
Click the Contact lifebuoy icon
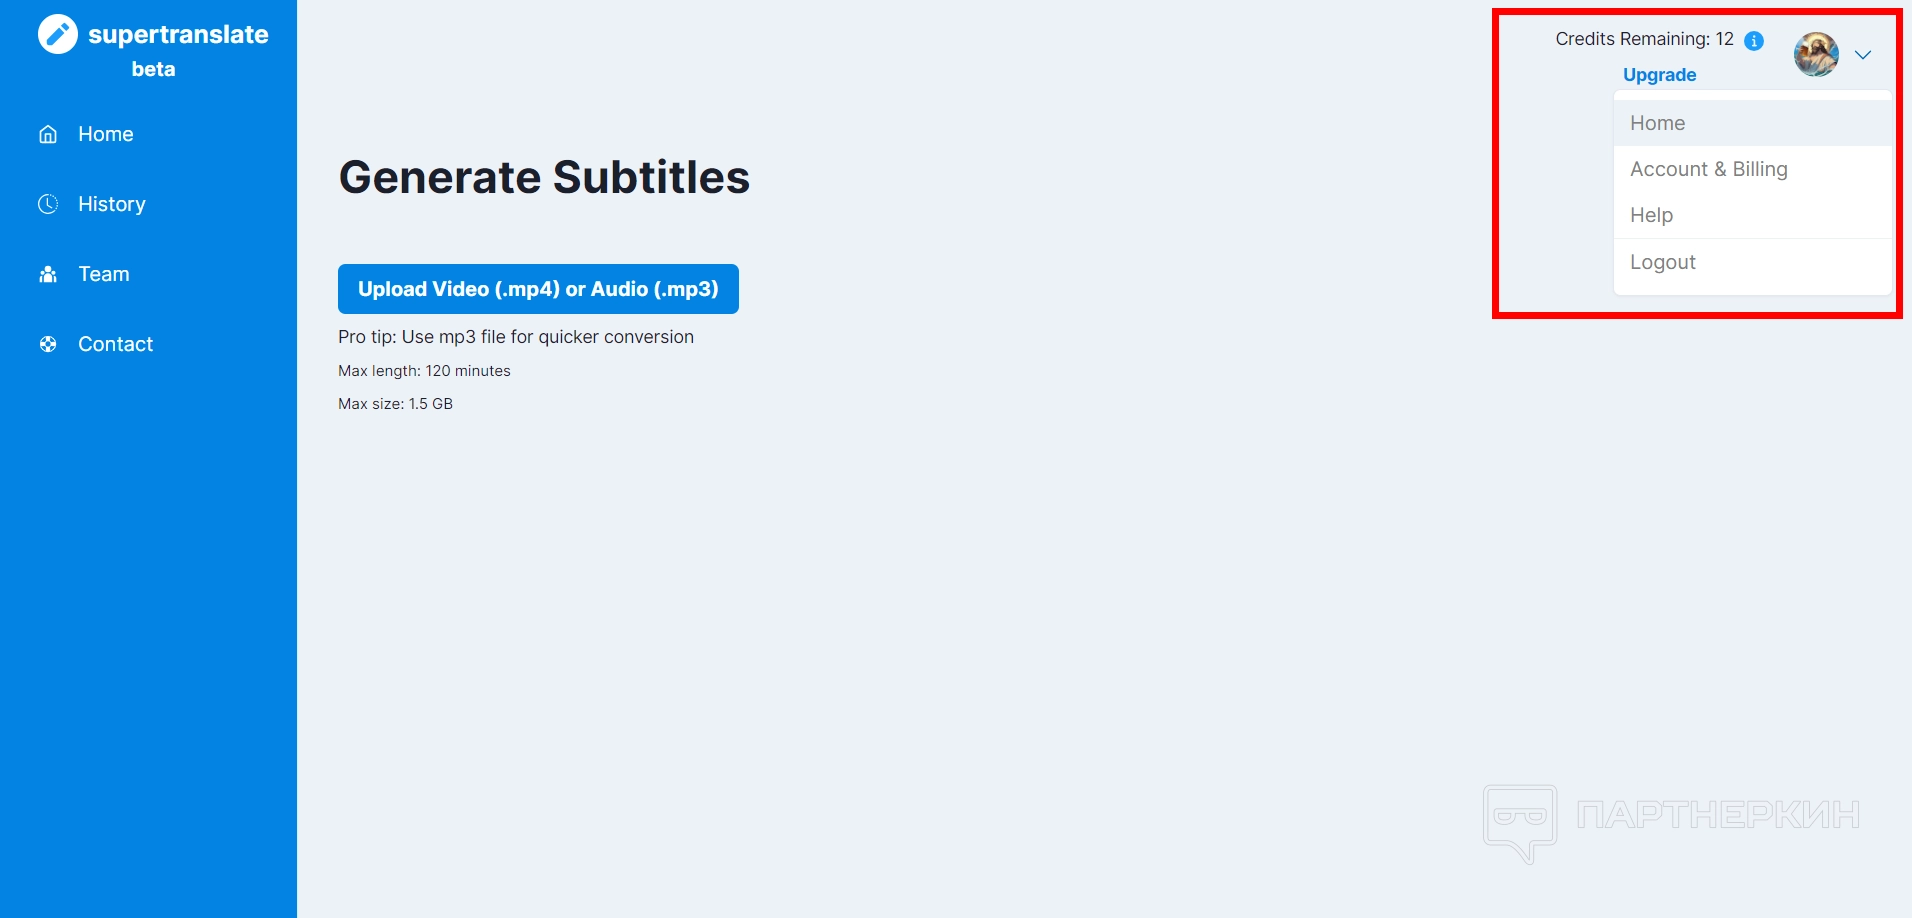pyautogui.click(x=48, y=344)
